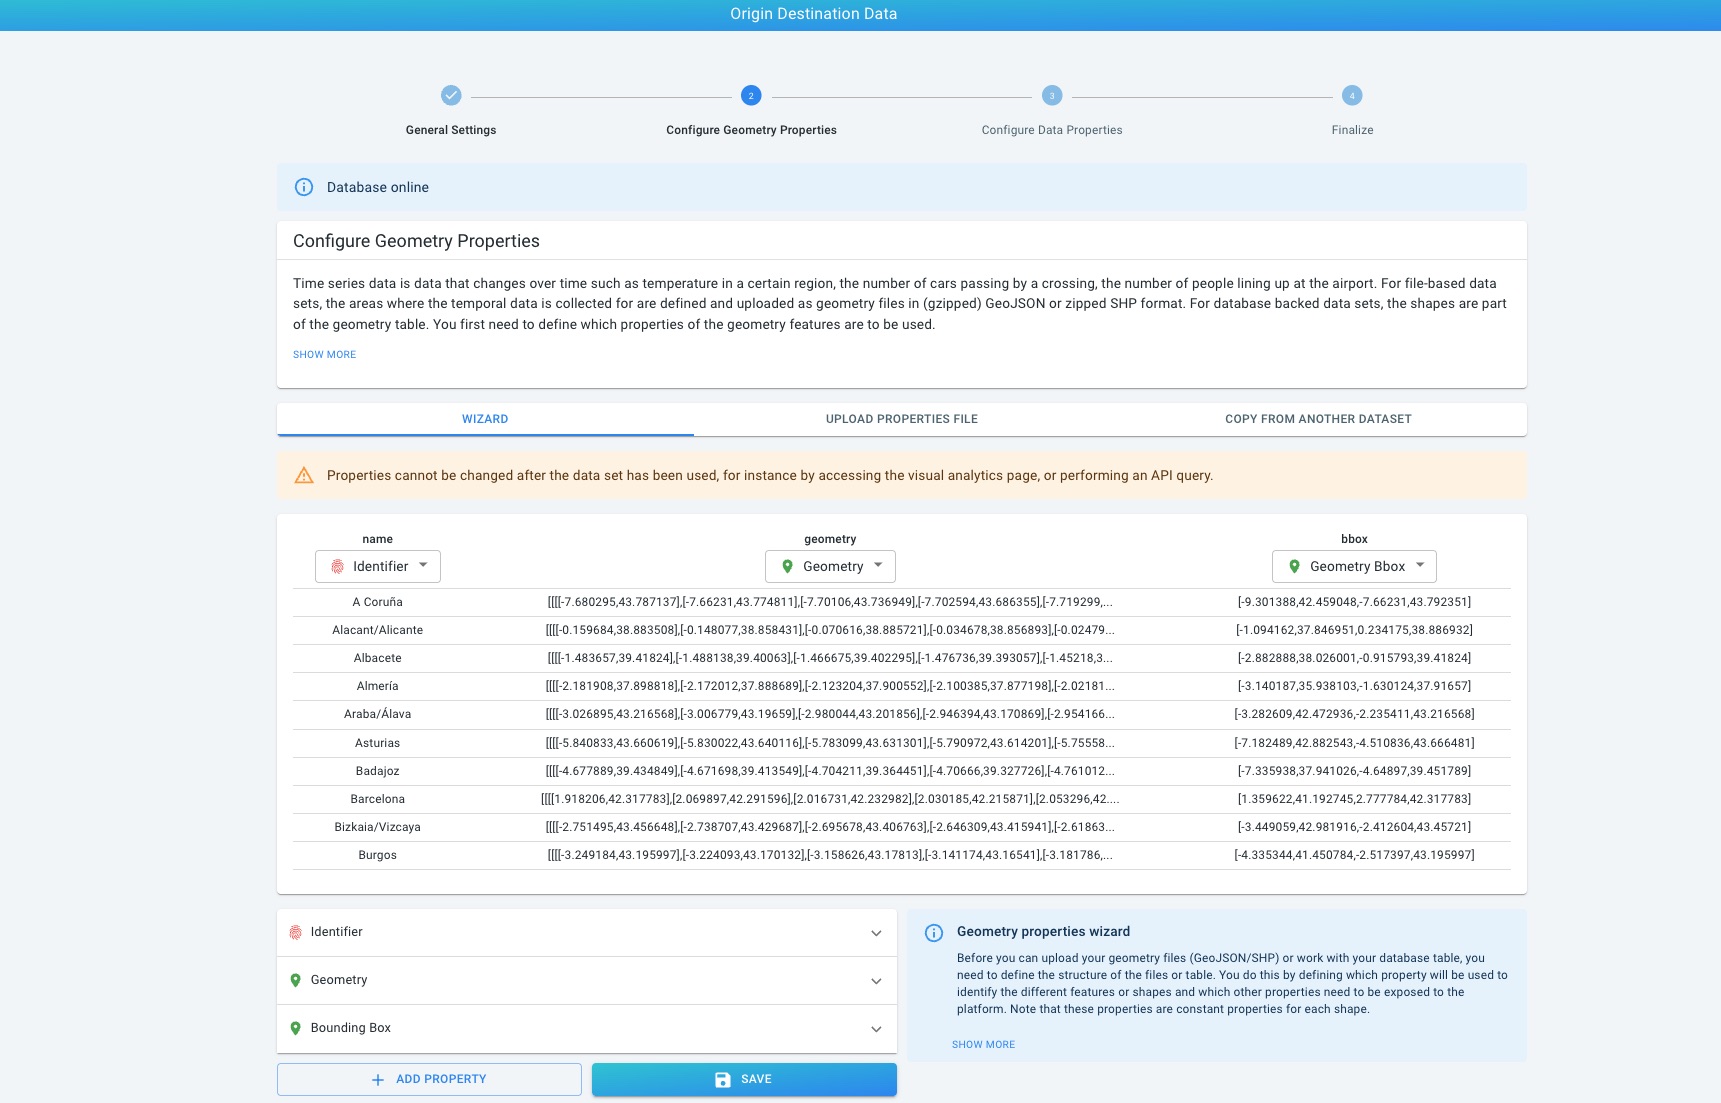Click Show More under the description text
Screen dimensions: 1721x1103
pos(324,355)
